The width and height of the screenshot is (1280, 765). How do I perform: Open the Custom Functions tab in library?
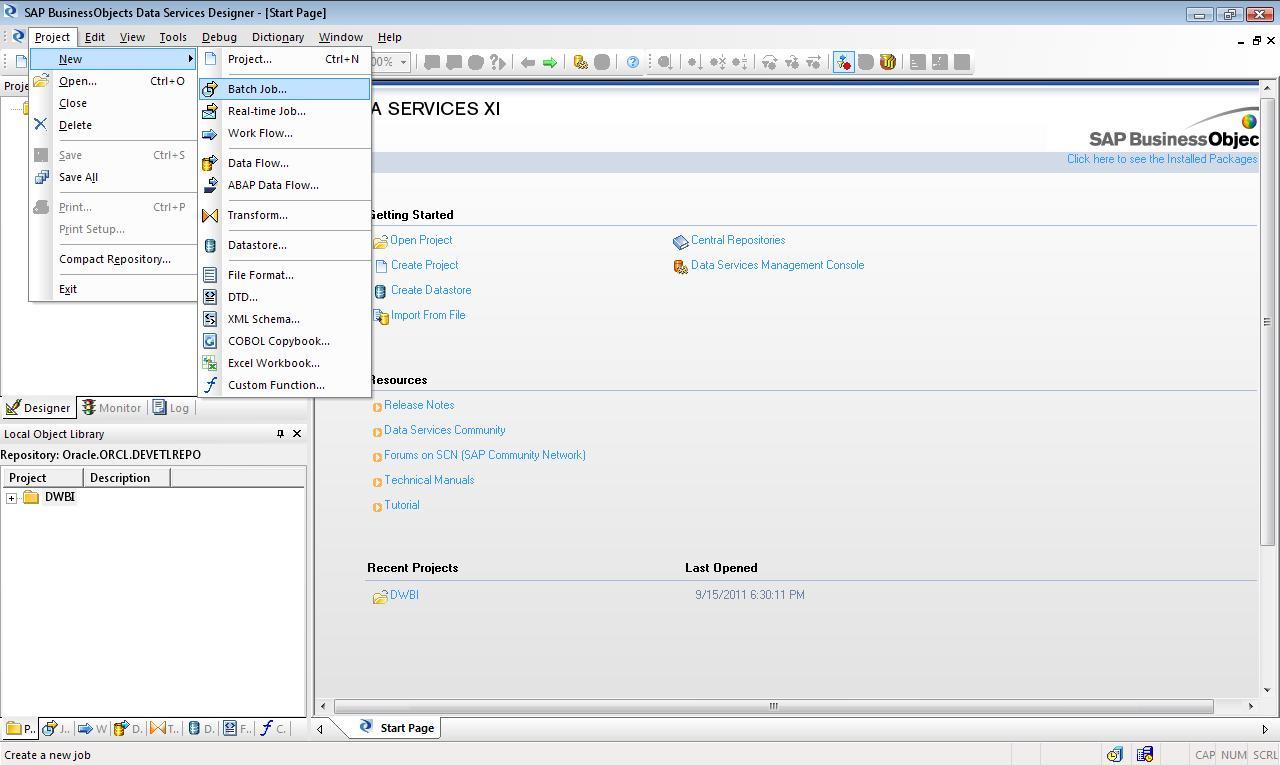pyautogui.click(x=273, y=728)
